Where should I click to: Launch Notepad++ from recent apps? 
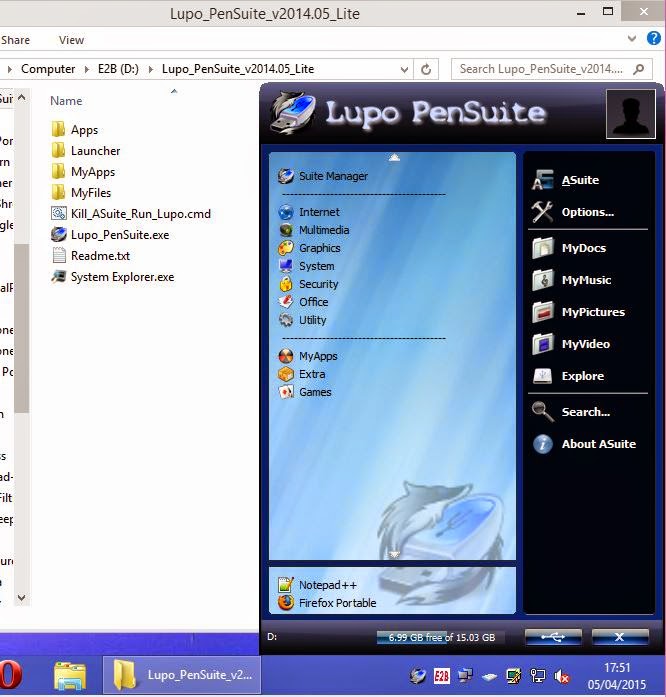pyautogui.click(x=317, y=585)
